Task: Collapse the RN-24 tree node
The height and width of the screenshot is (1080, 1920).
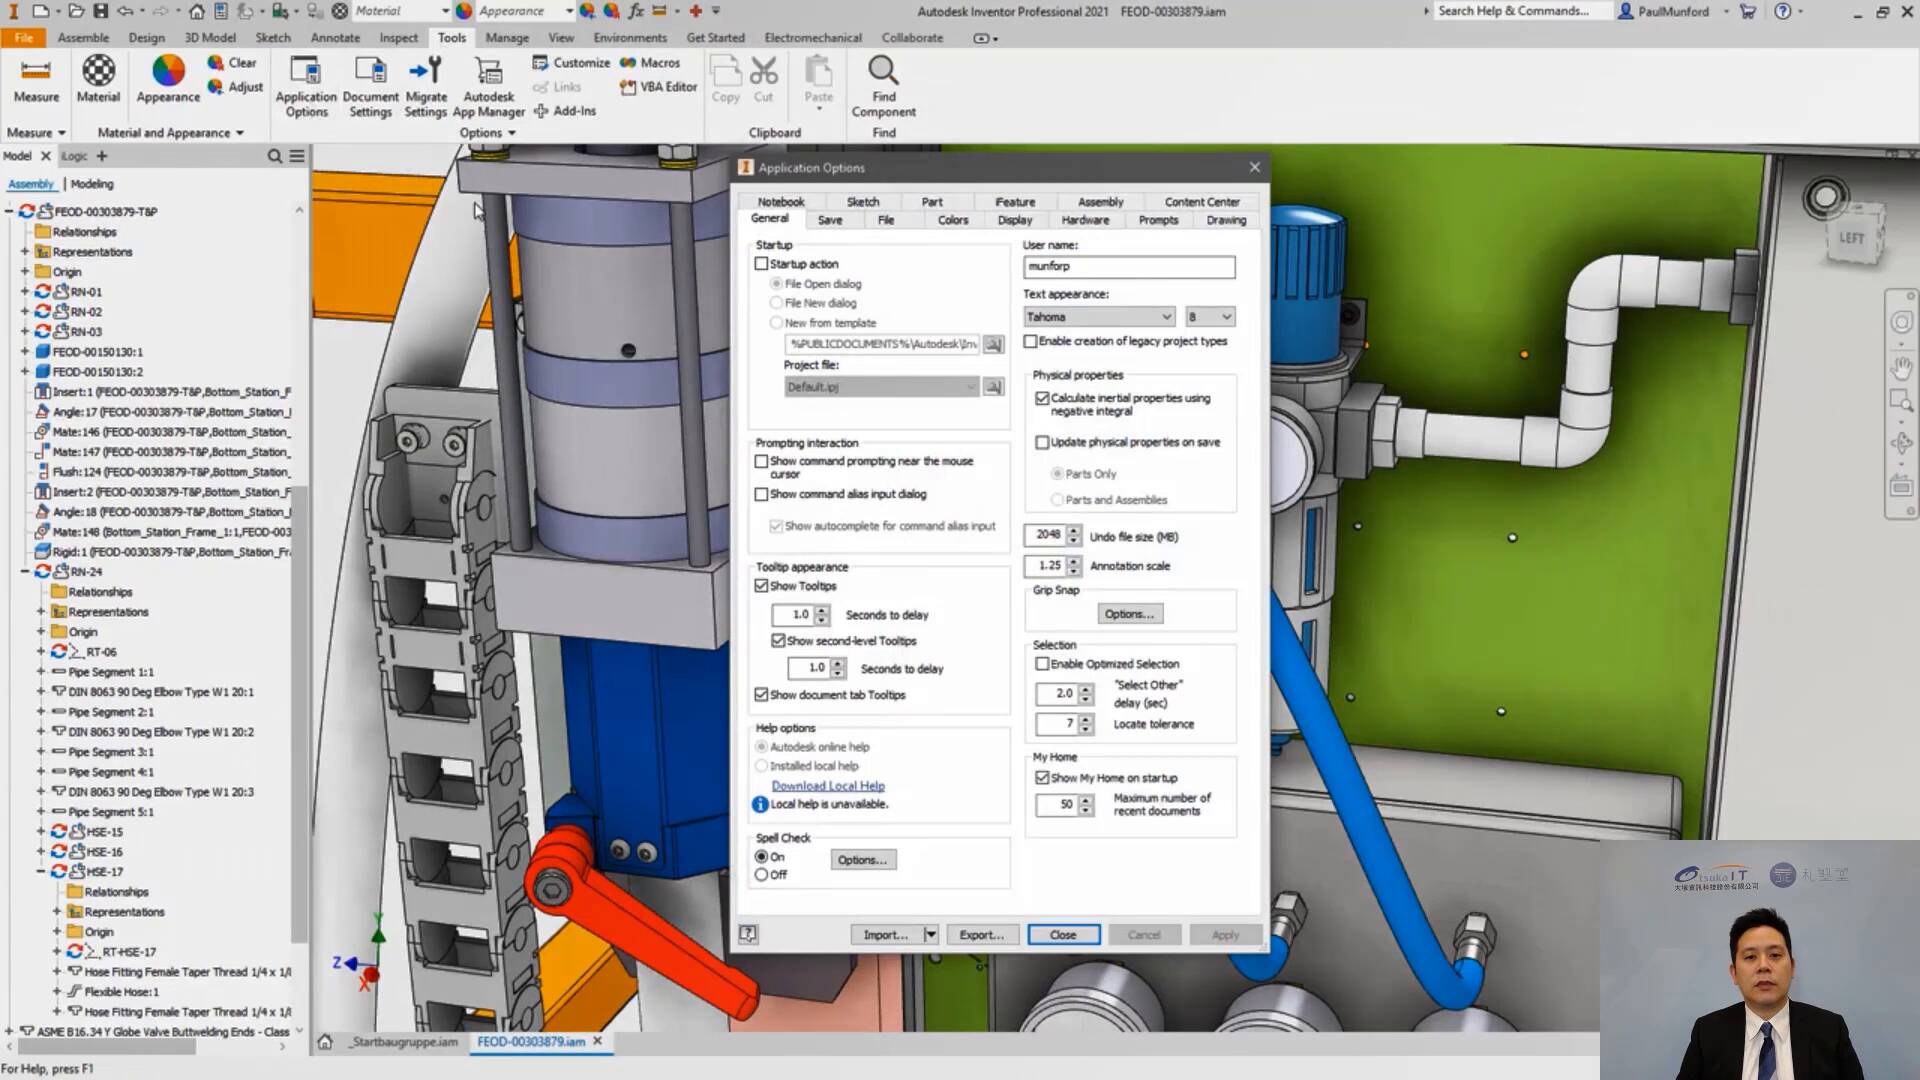Action: point(25,571)
